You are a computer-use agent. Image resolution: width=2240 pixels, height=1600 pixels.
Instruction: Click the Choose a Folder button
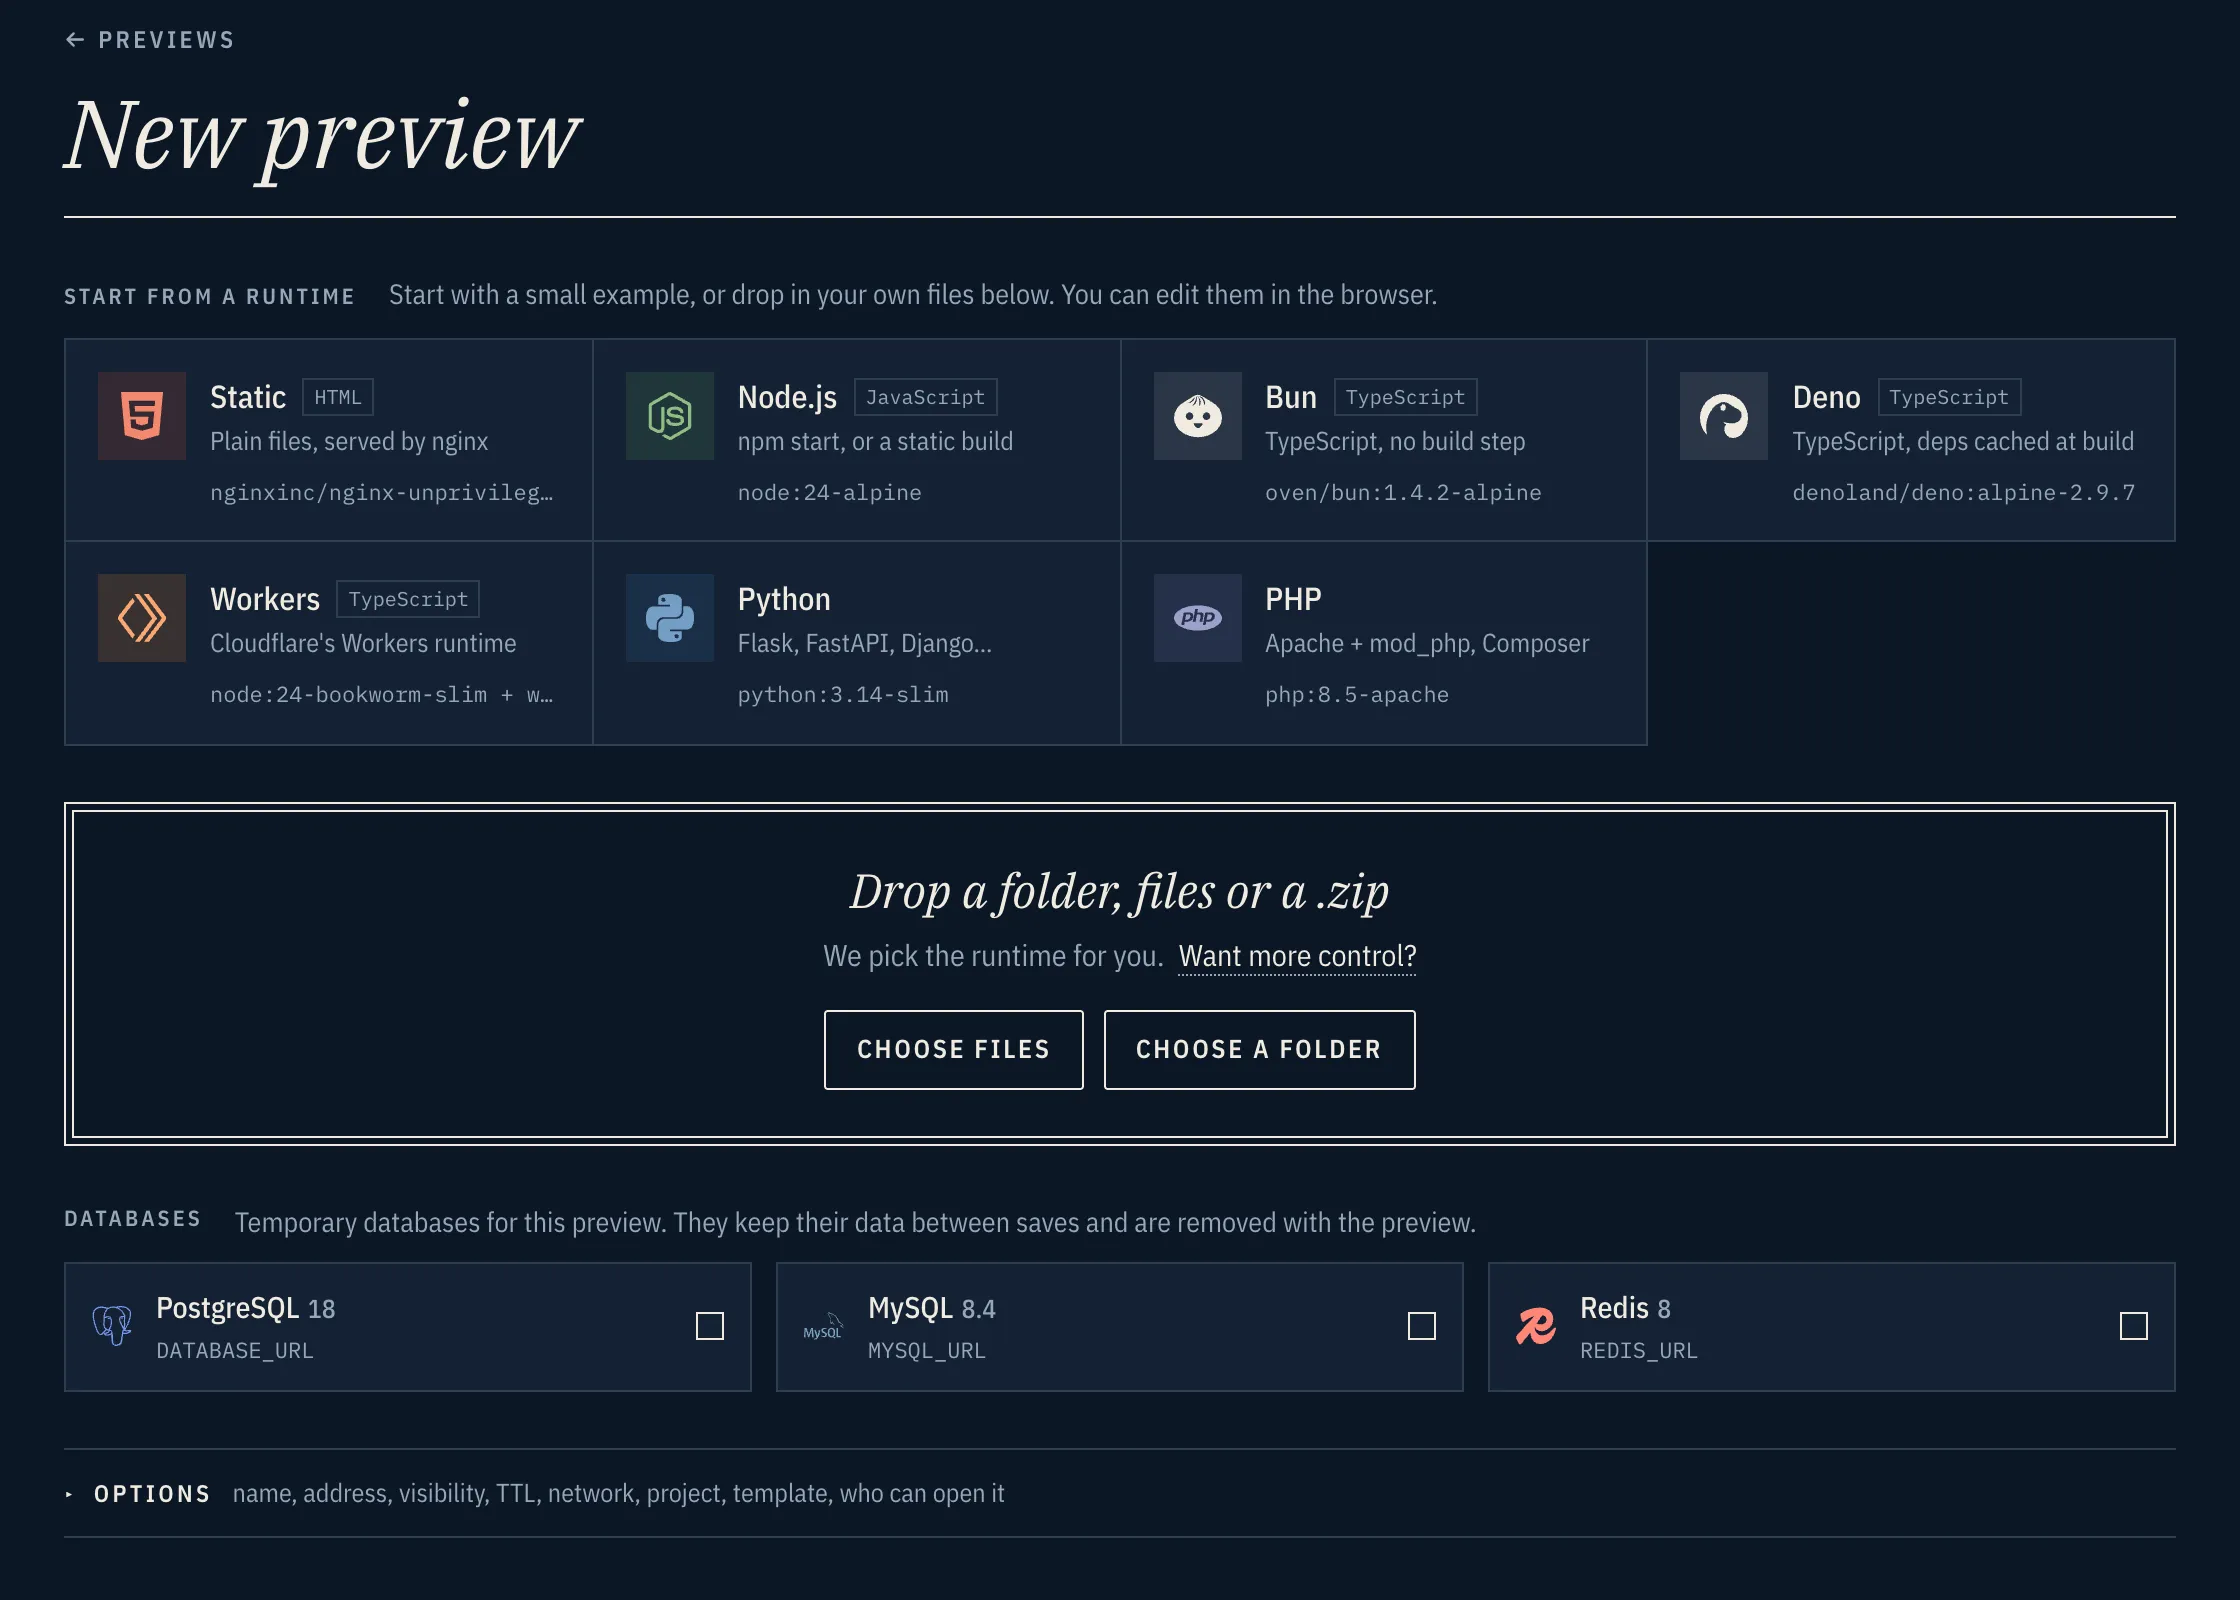point(1260,1050)
